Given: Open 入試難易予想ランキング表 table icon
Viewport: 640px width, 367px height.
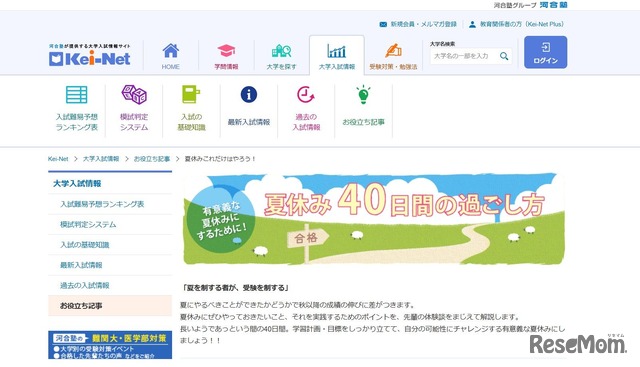Looking at the screenshot, I should coord(77,95).
